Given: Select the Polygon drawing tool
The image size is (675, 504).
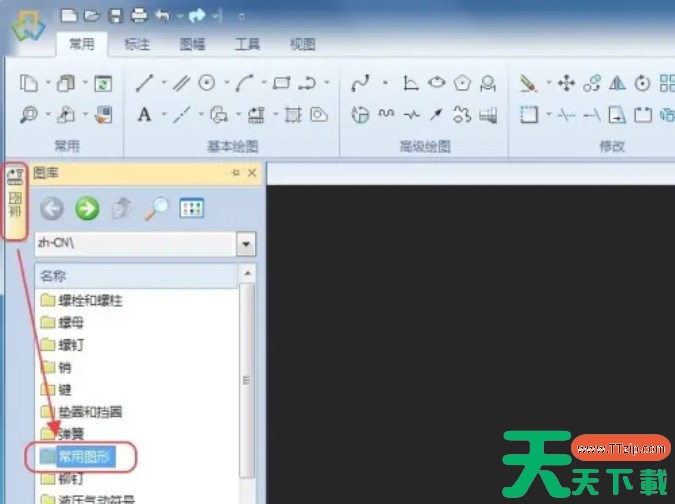Looking at the screenshot, I should 462,83.
